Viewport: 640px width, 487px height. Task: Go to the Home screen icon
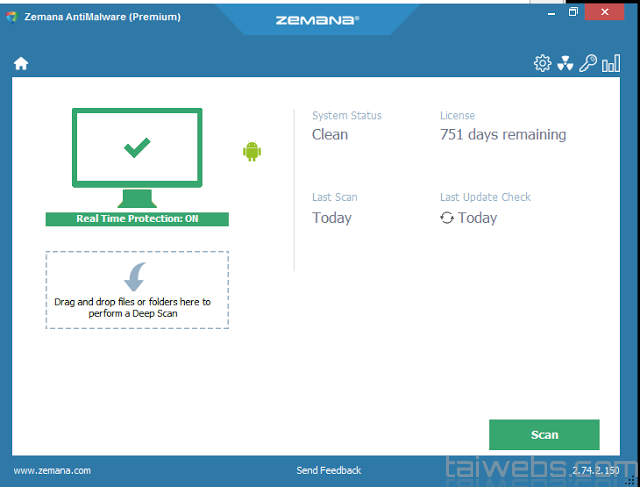click(x=21, y=64)
